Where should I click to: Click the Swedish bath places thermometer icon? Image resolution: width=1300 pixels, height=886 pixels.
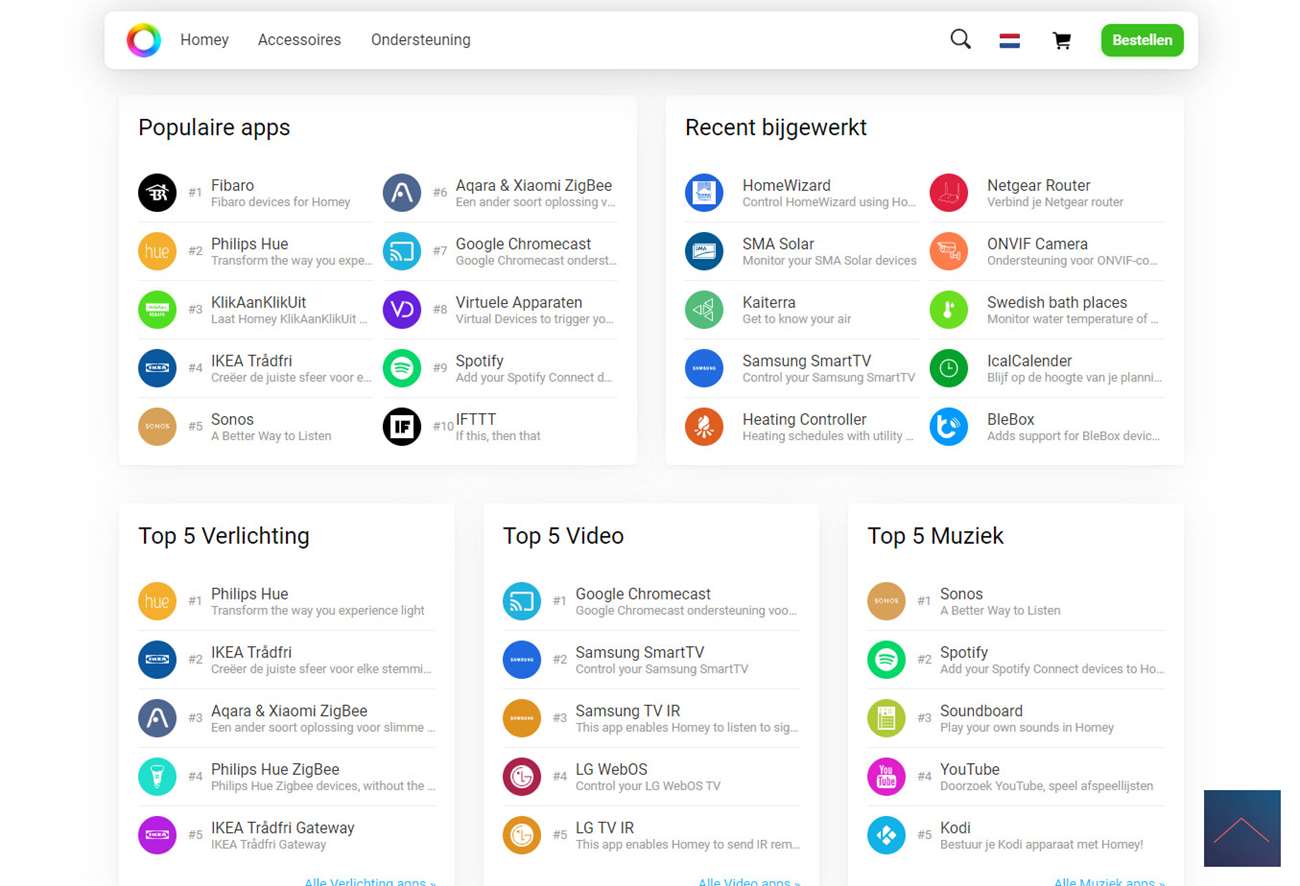click(x=949, y=310)
